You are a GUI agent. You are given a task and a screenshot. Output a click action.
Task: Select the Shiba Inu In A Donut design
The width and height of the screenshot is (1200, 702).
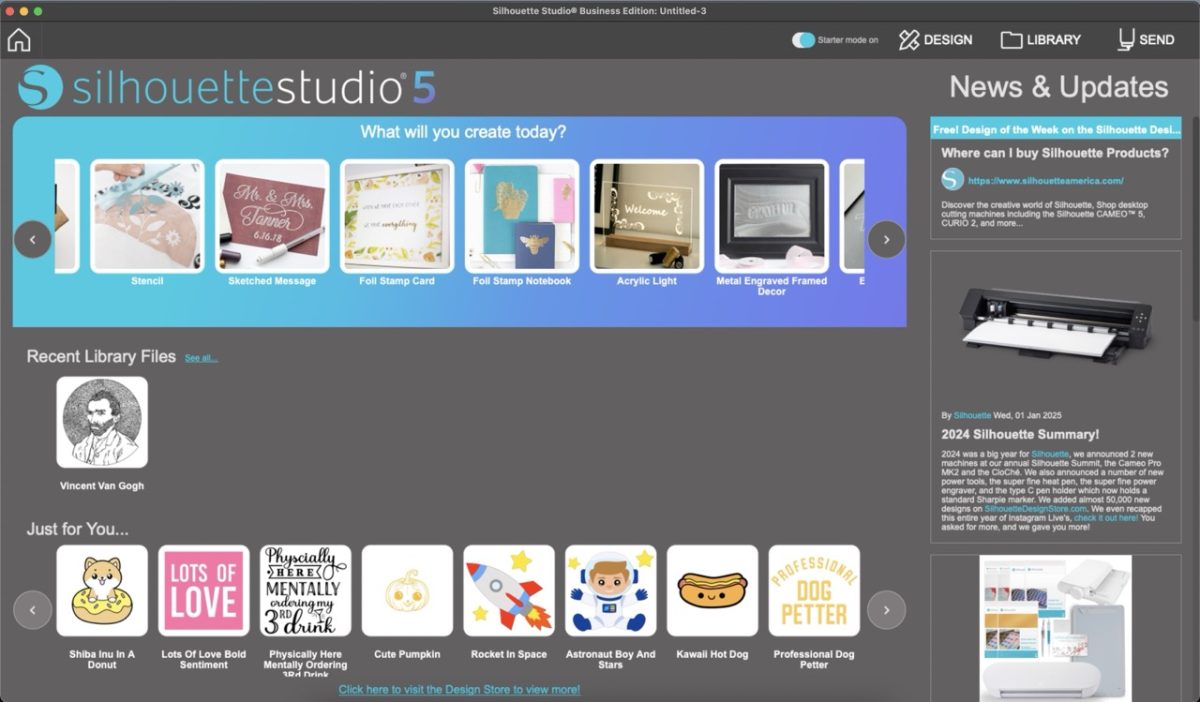(x=102, y=591)
